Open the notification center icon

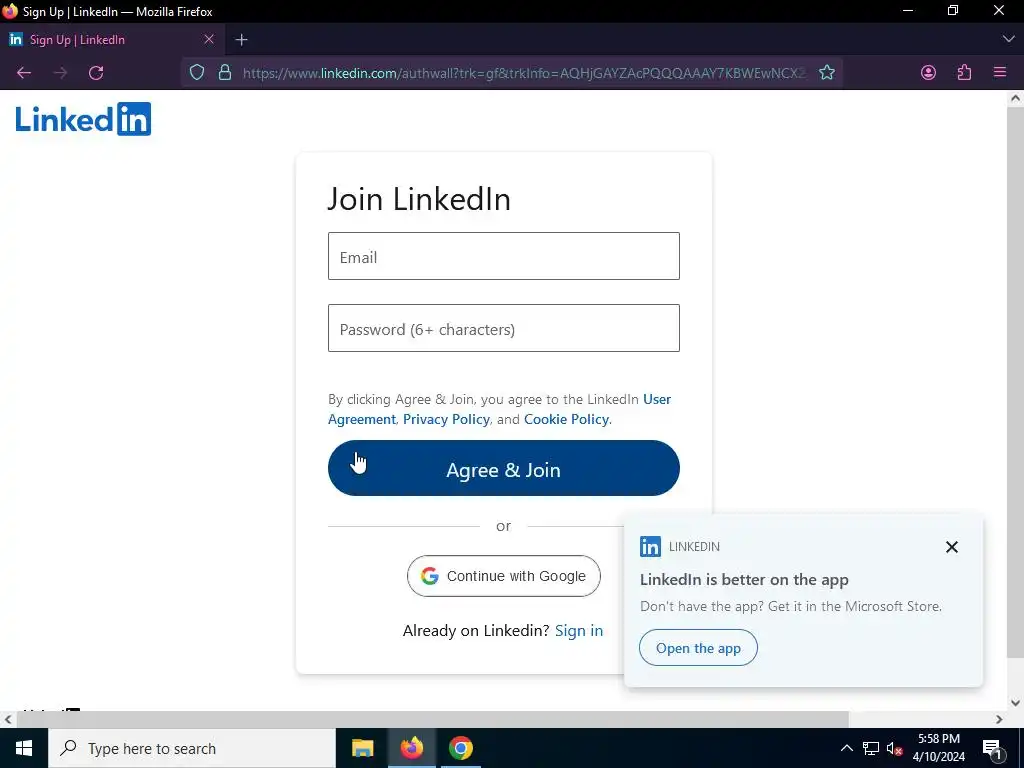pos(992,749)
